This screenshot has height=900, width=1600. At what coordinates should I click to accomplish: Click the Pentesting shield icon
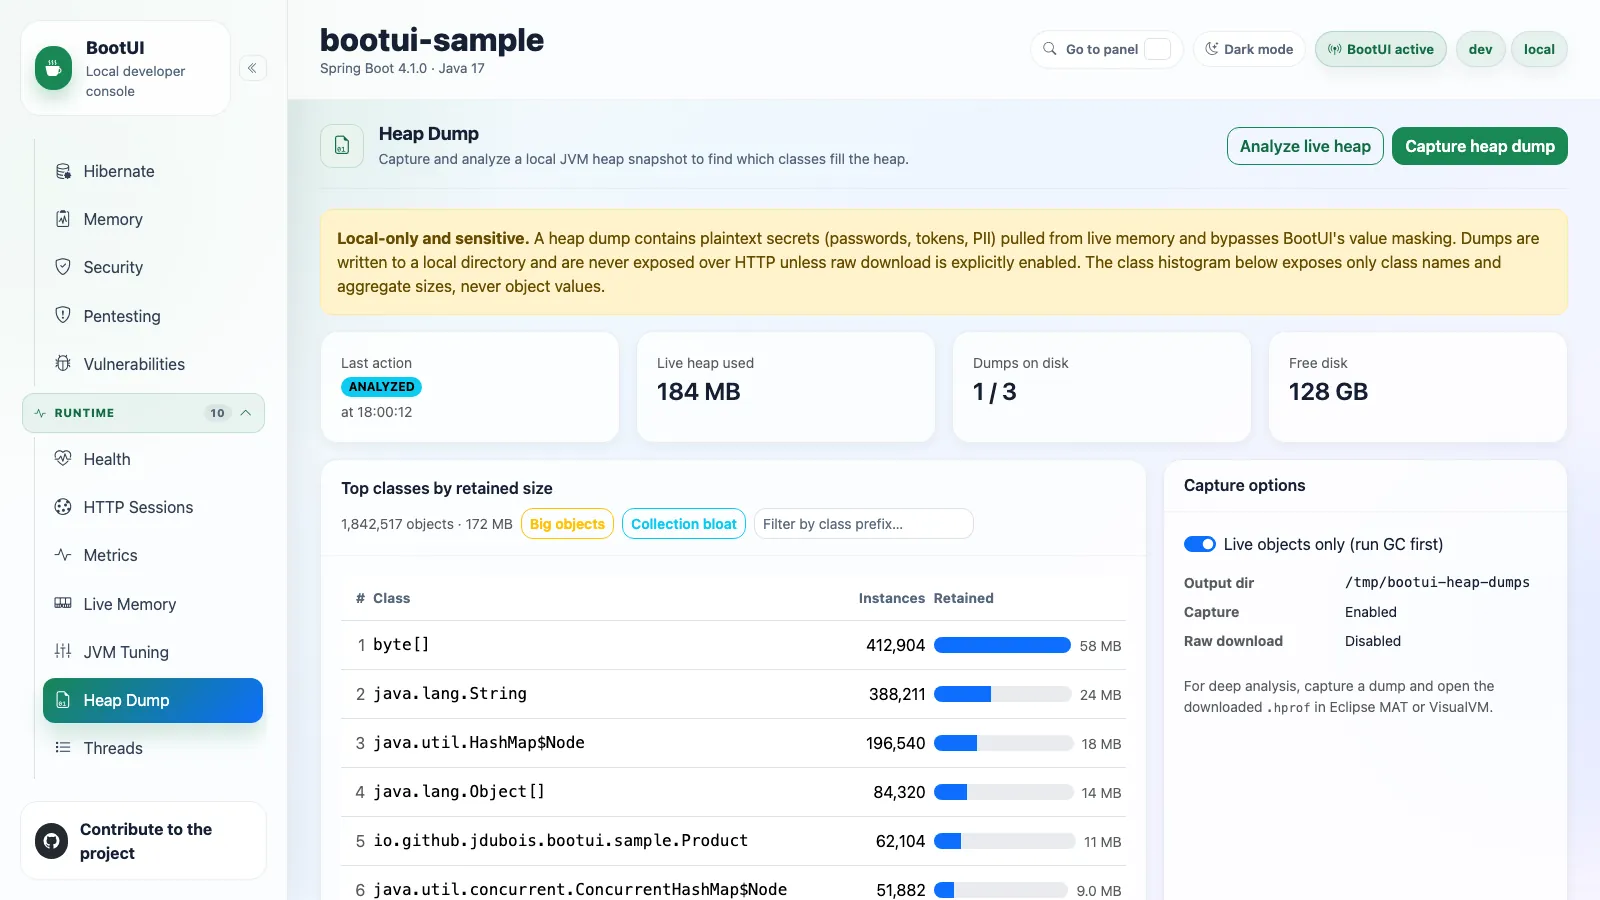[63, 315]
